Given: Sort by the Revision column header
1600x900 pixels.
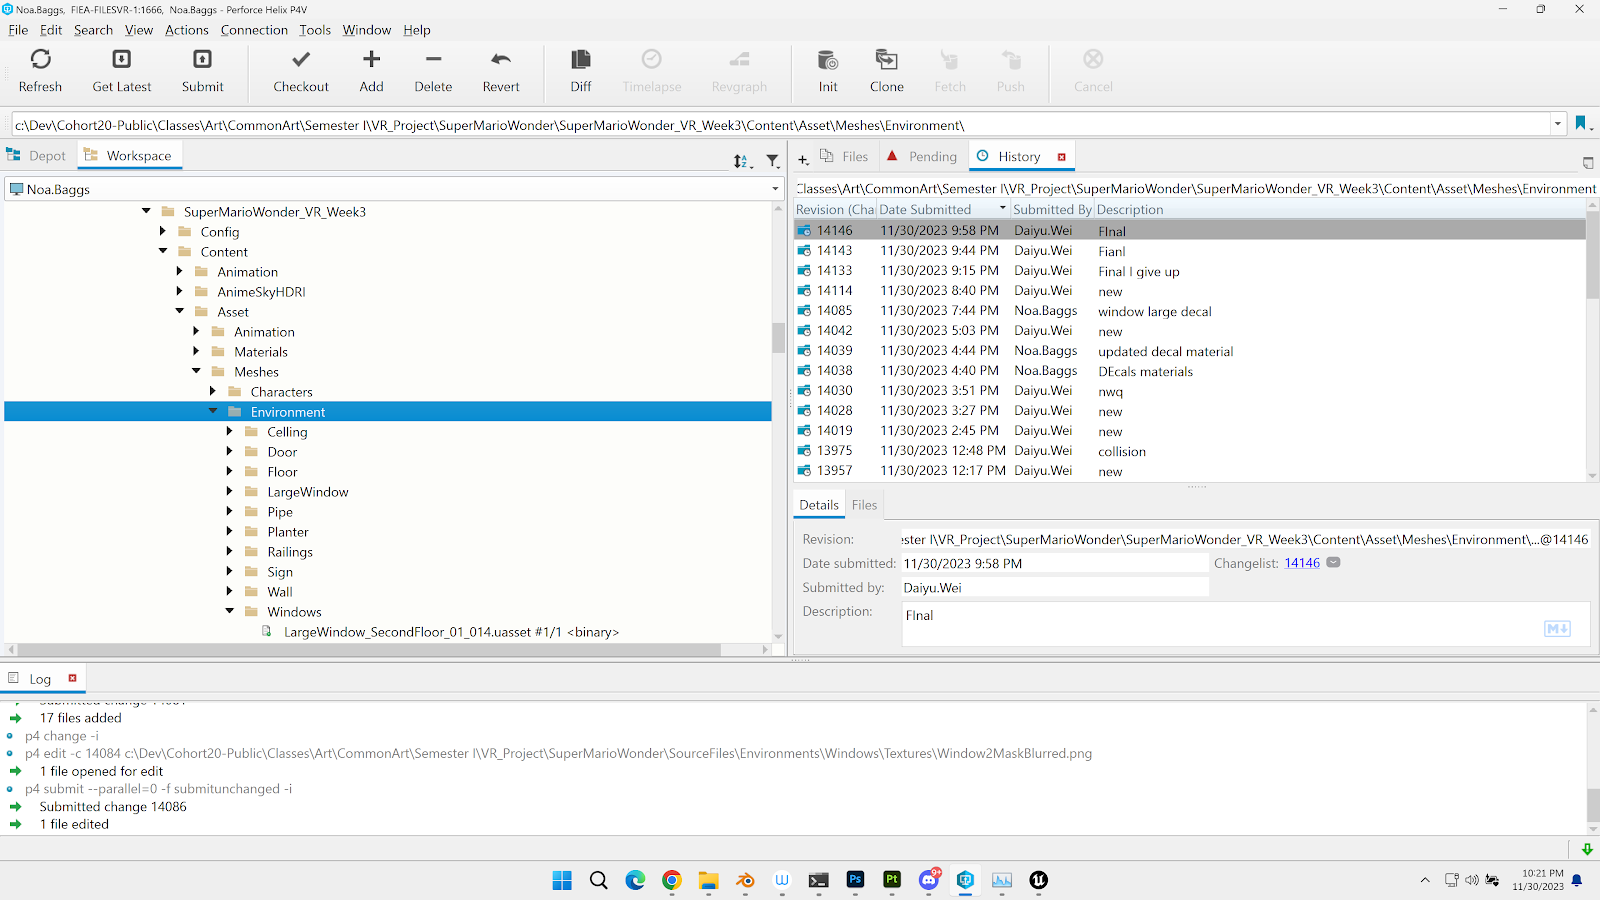Looking at the screenshot, I should pos(835,209).
